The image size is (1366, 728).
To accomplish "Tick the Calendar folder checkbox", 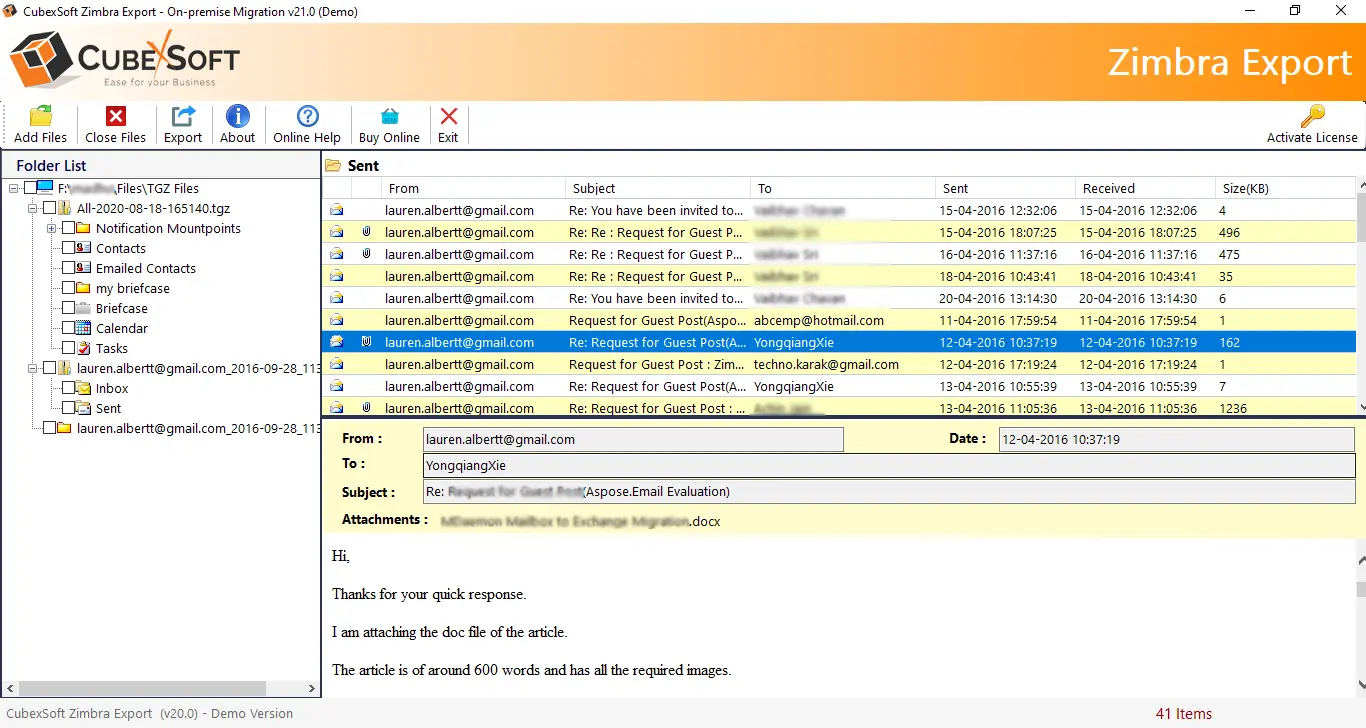I will coord(69,328).
